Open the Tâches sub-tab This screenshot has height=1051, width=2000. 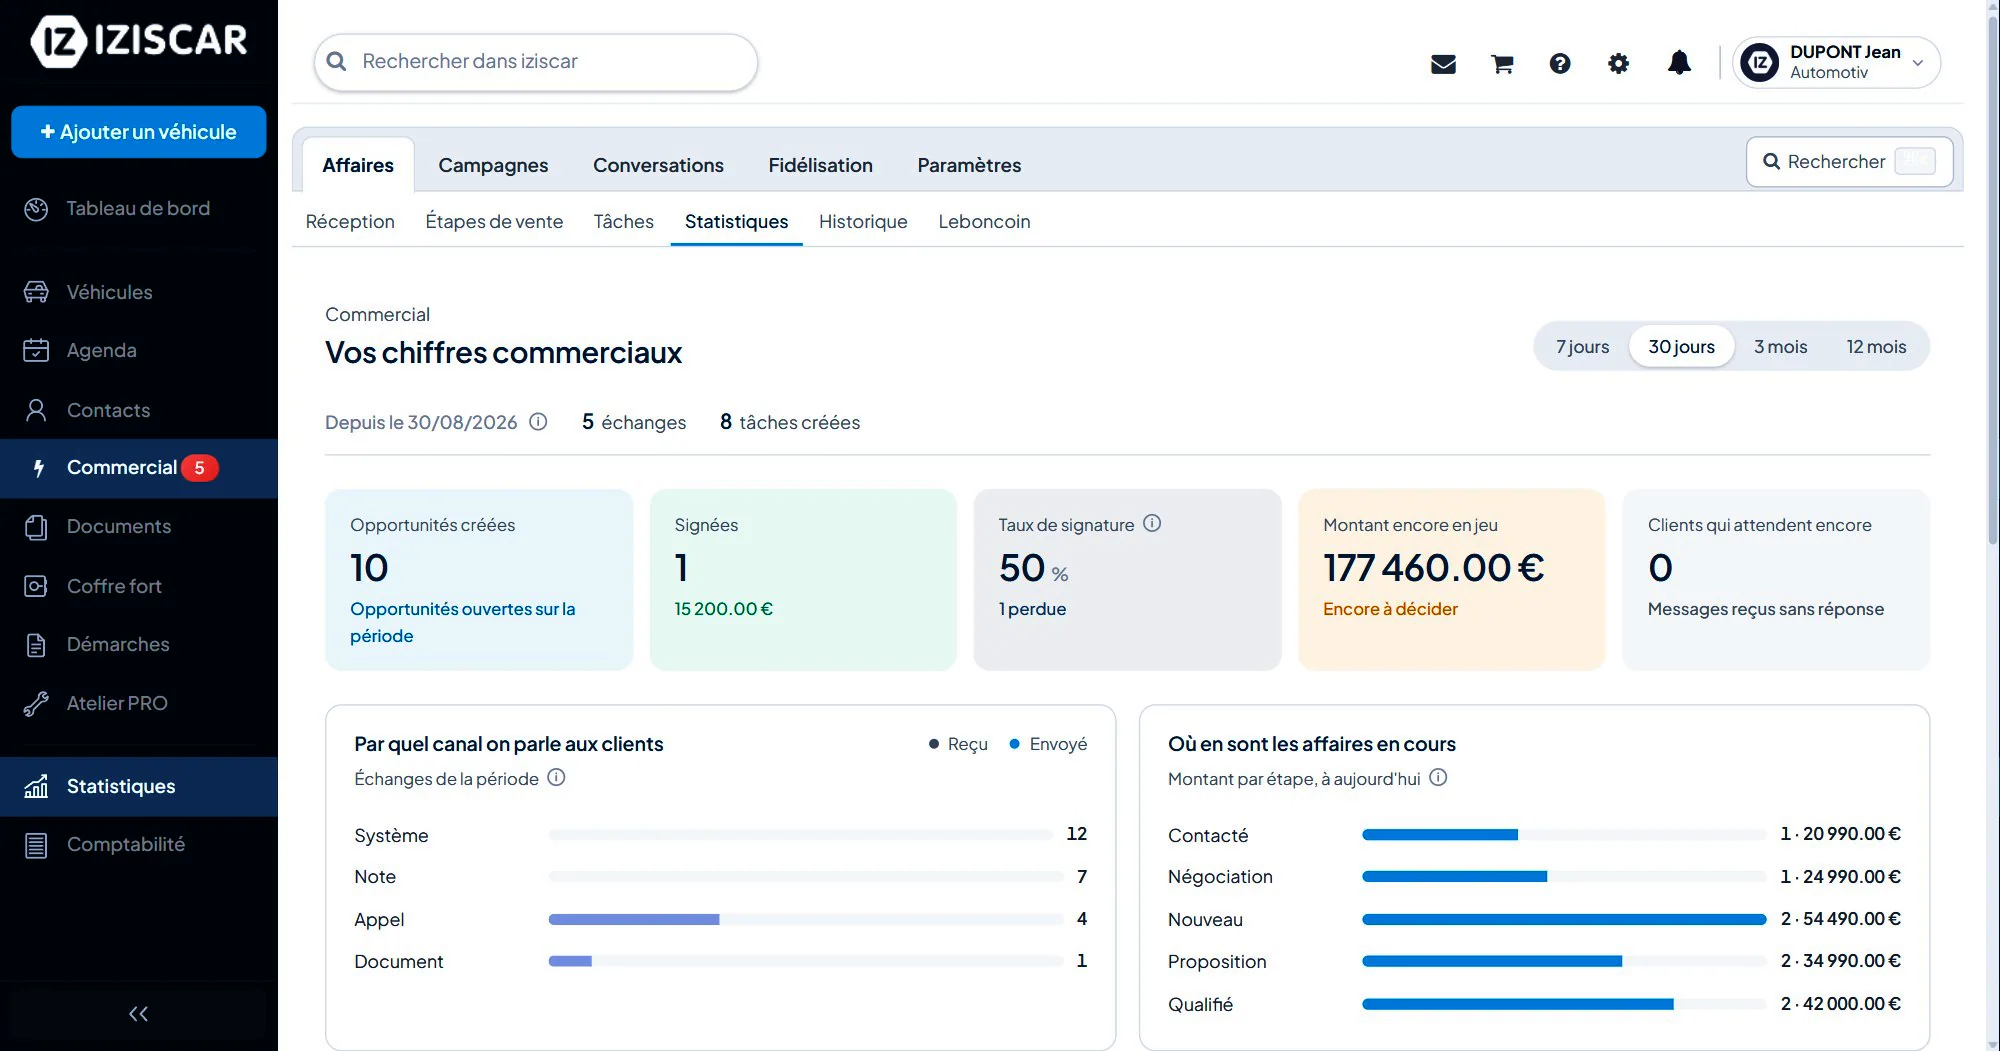[x=623, y=222]
